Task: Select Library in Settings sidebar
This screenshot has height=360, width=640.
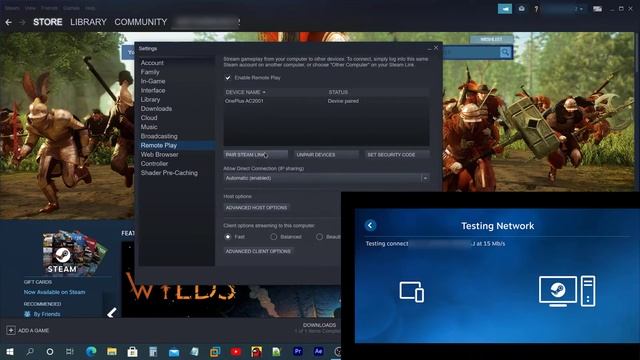Action: [150, 100]
